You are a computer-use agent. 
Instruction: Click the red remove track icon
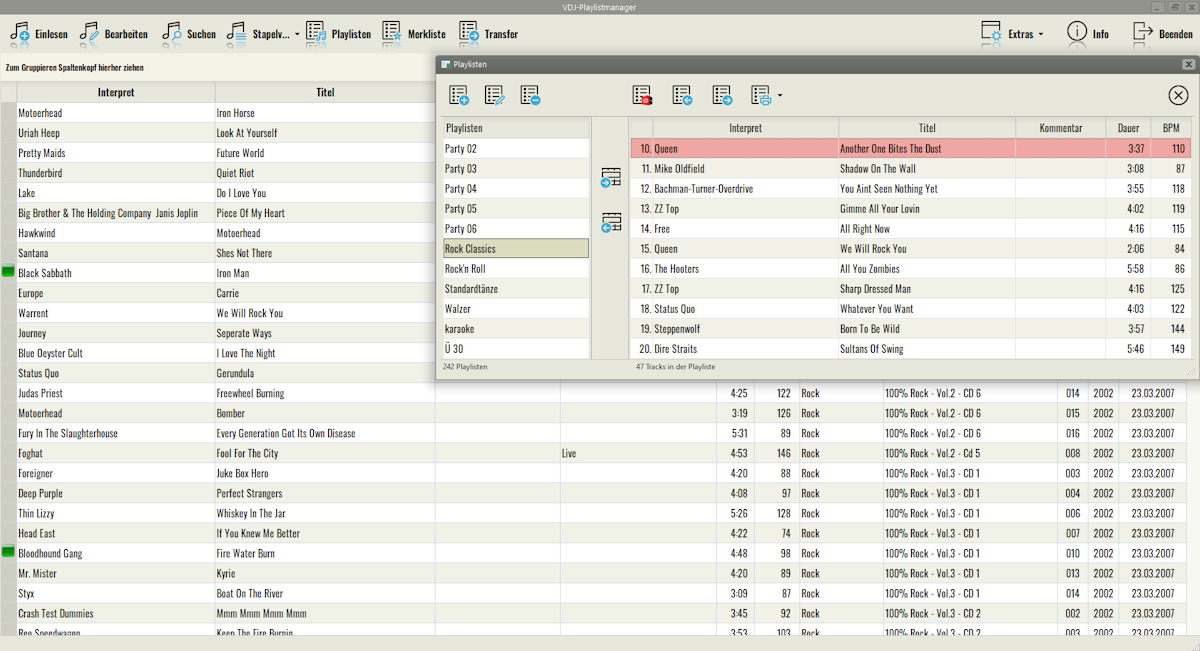642,96
